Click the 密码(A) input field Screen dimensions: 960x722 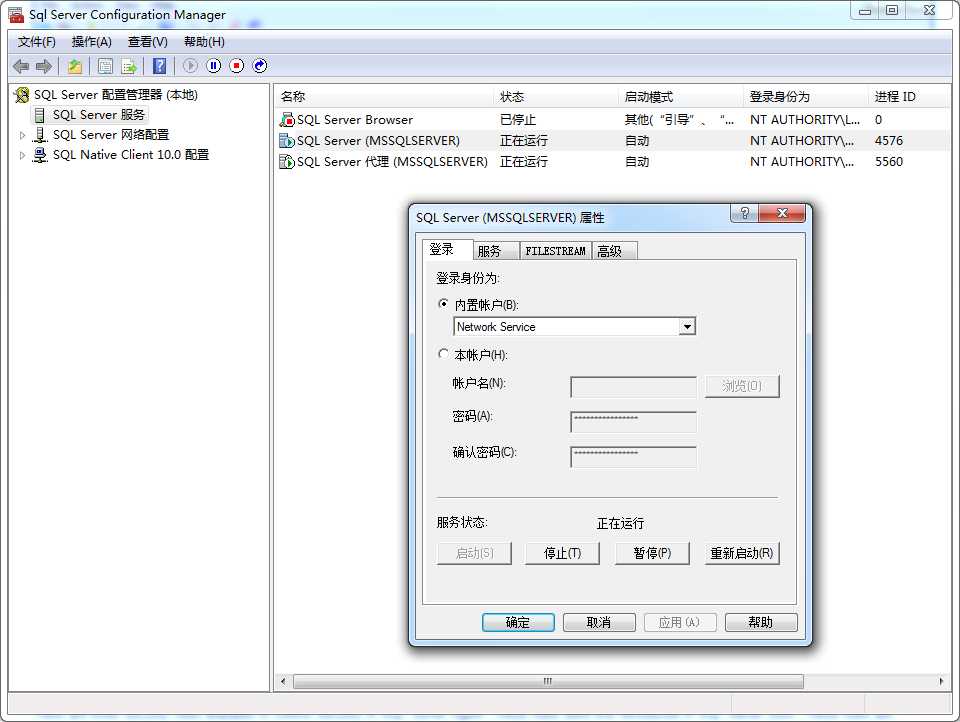coord(633,422)
